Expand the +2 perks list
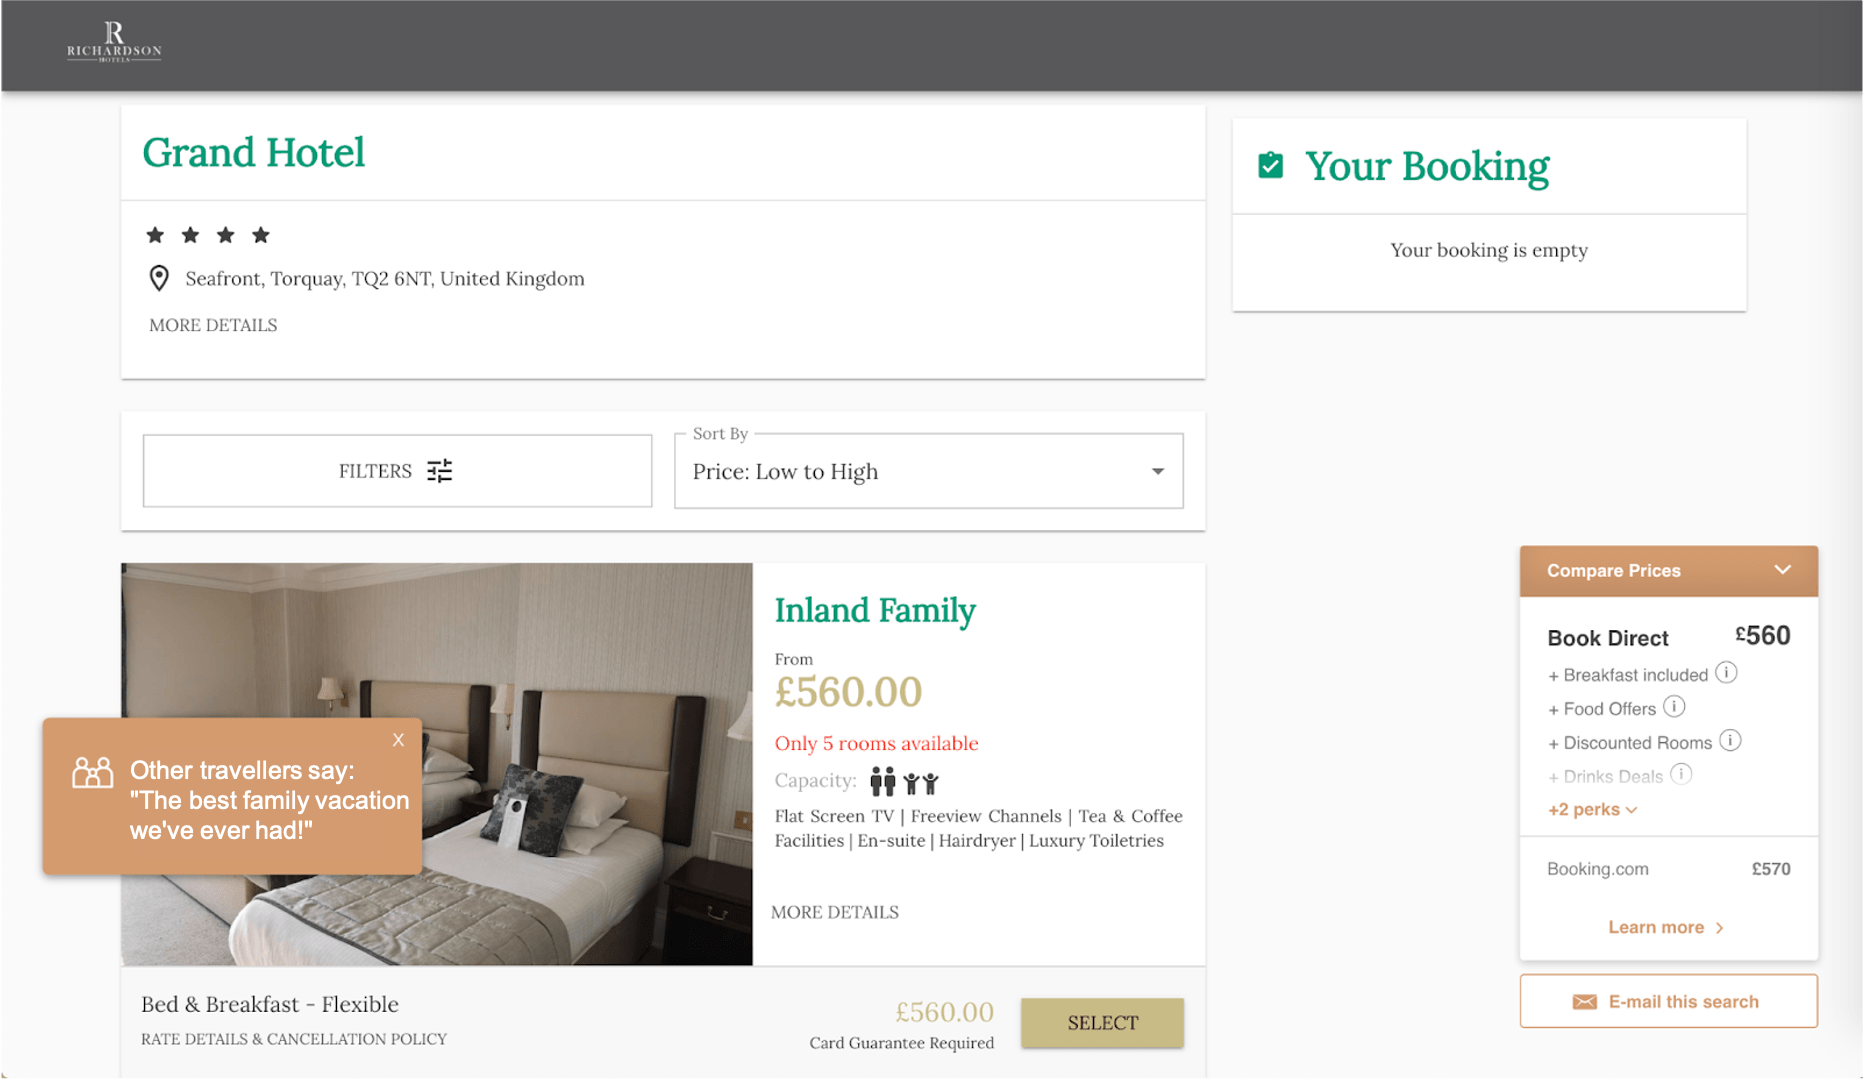This screenshot has width=1864, height=1079. 1592,809
